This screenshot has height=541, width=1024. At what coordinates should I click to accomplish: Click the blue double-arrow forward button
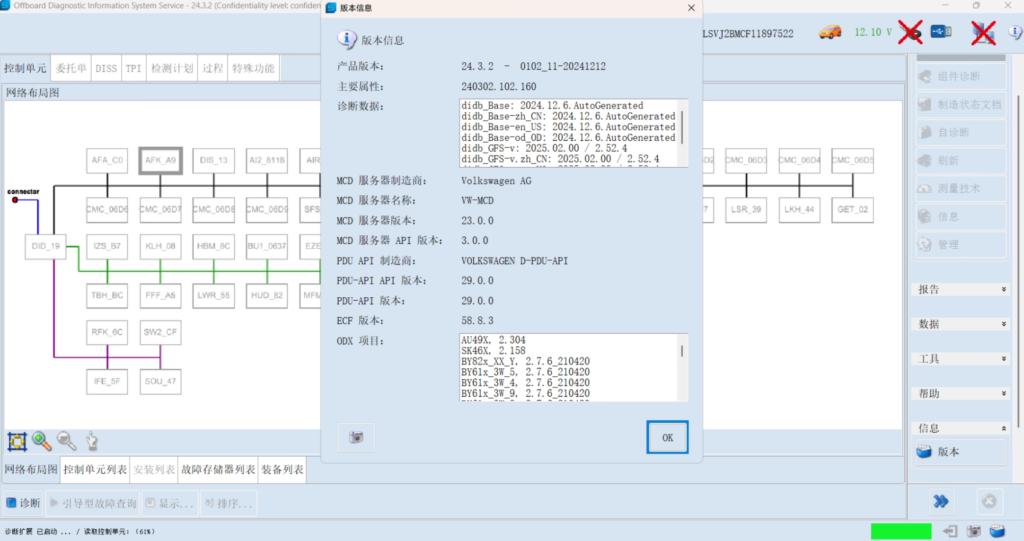click(941, 501)
